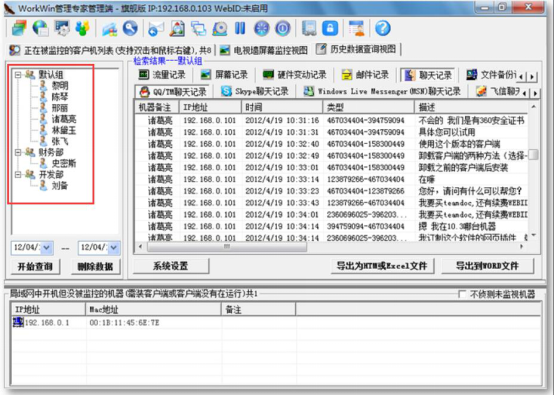Viewport: 554px width, 395px height.
Task: Select 林耀玉 in the client tree
Action: [64, 130]
